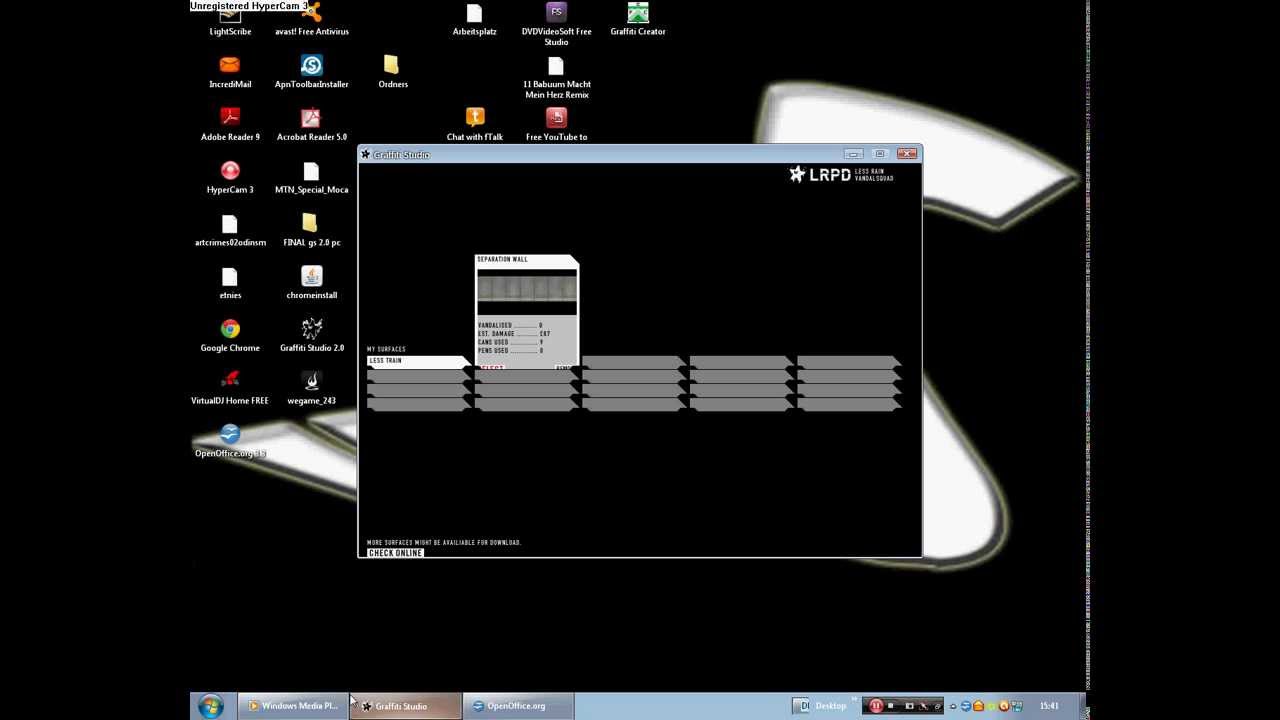Open the OpenOffice.org desktop icon
The height and width of the screenshot is (720, 1280).
point(230,442)
